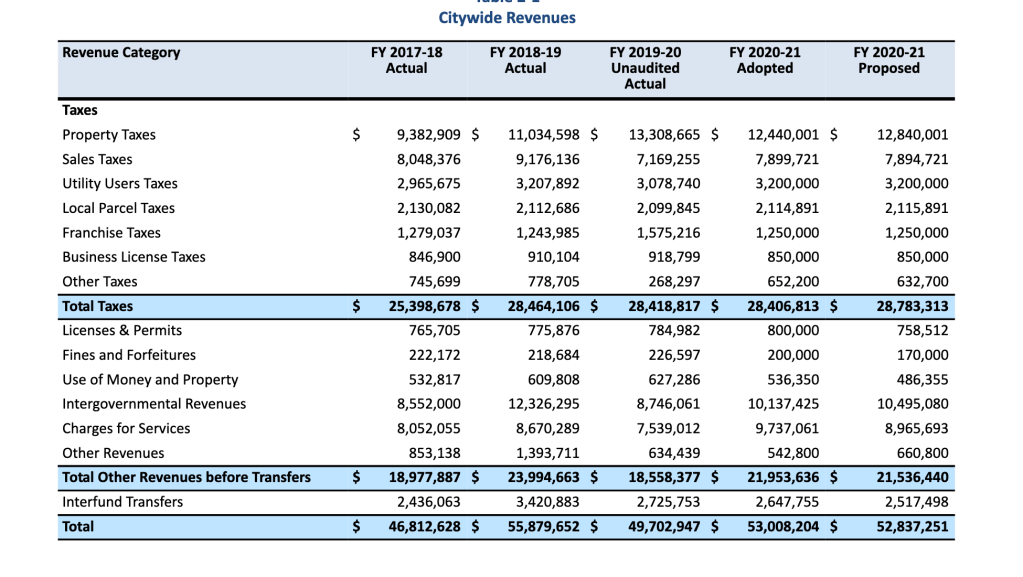Screen dimensions: 1023x577
Task: Select the Licenses & Permits row label
Action: [x=122, y=330]
